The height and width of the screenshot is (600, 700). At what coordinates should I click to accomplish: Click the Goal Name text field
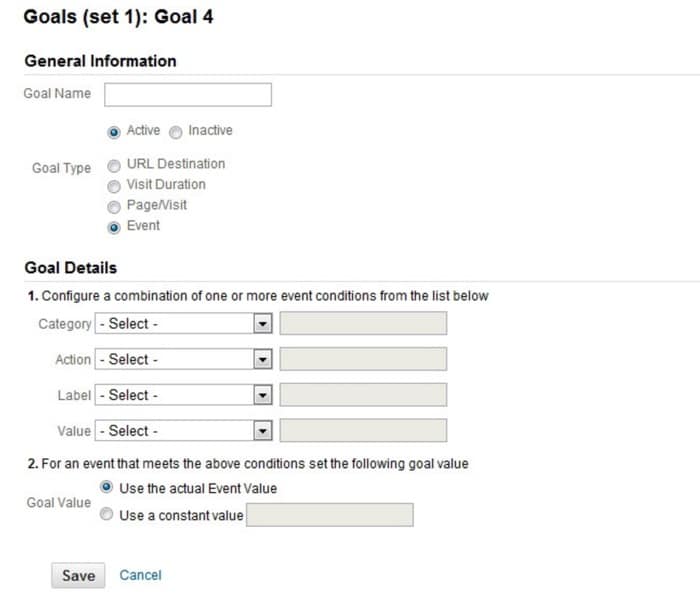188,95
